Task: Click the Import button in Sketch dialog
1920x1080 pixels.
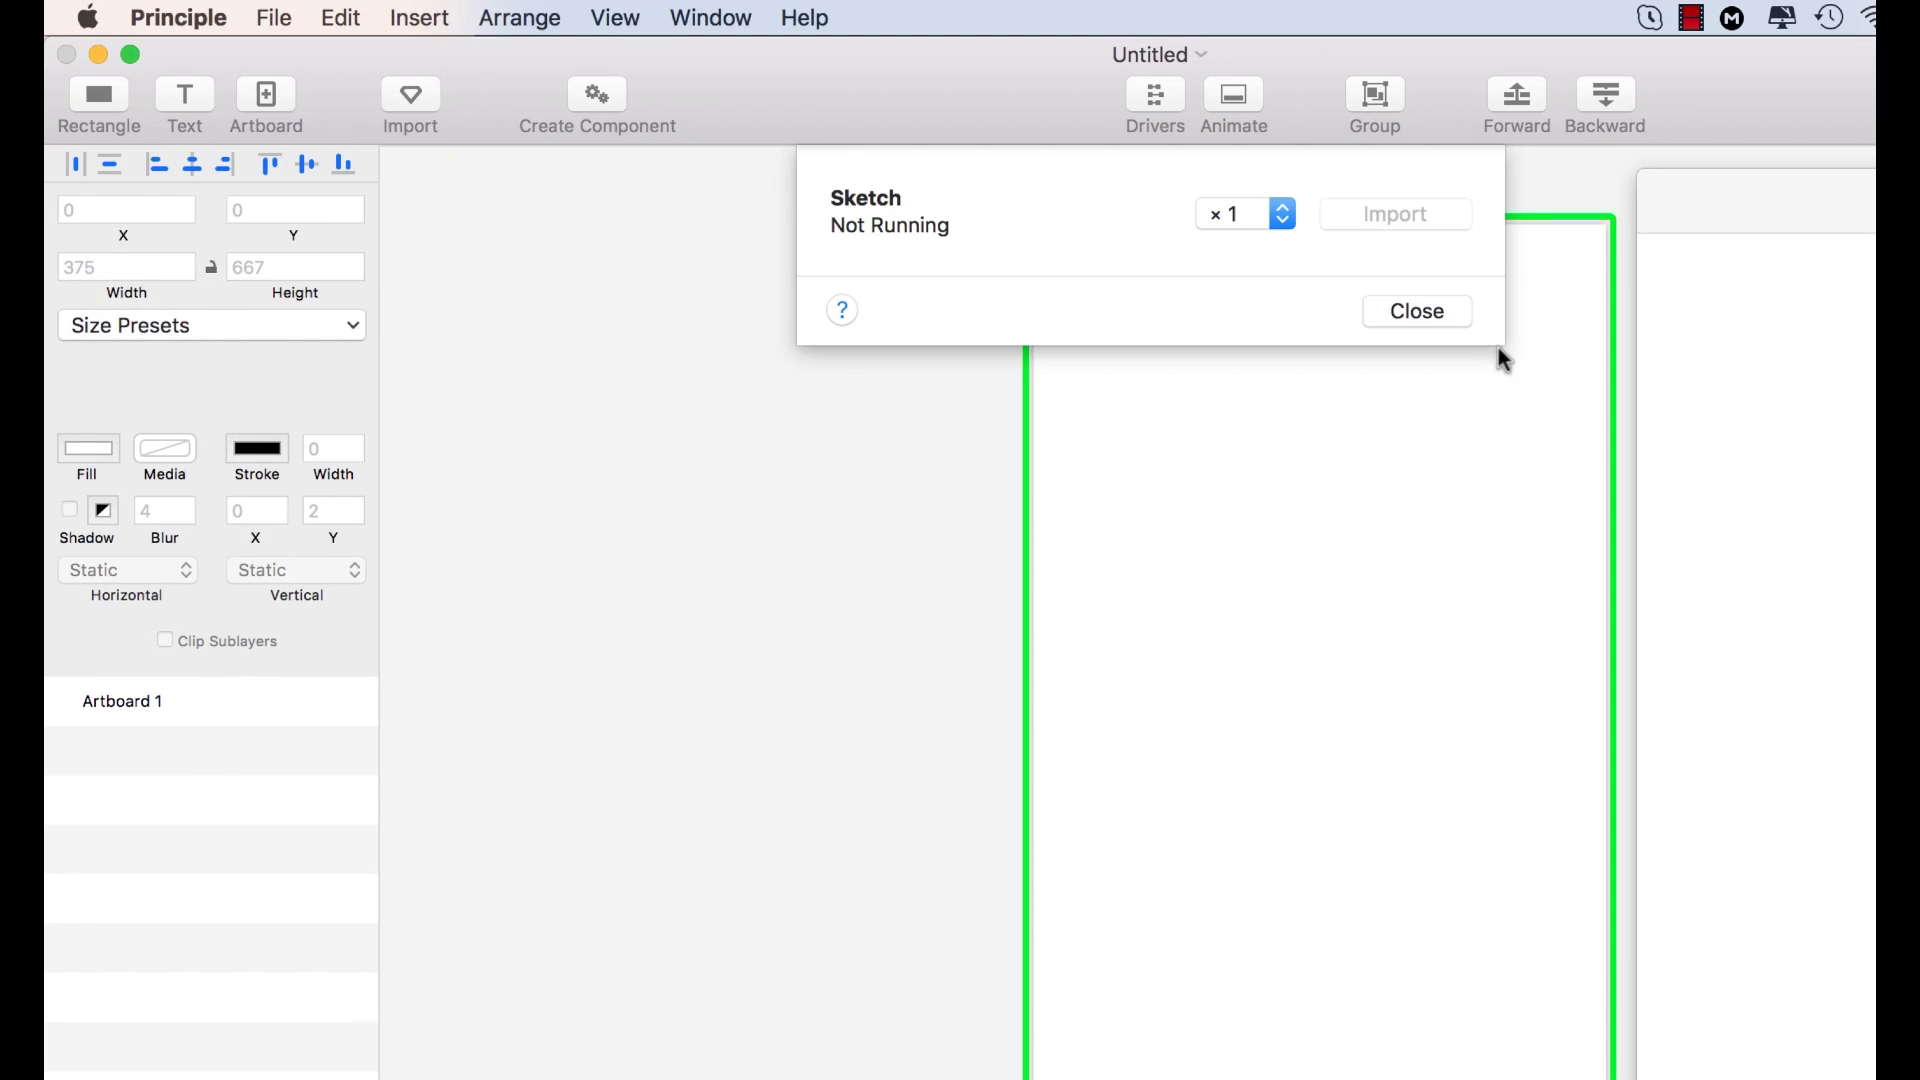Action: pos(1395,214)
